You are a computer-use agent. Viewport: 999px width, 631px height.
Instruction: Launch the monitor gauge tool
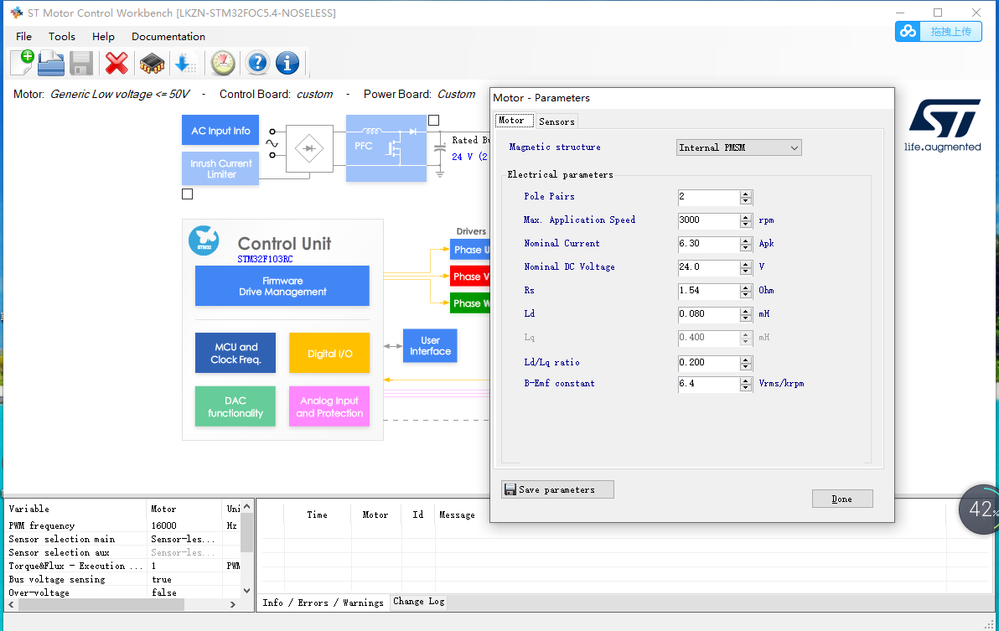tap(223, 63)
